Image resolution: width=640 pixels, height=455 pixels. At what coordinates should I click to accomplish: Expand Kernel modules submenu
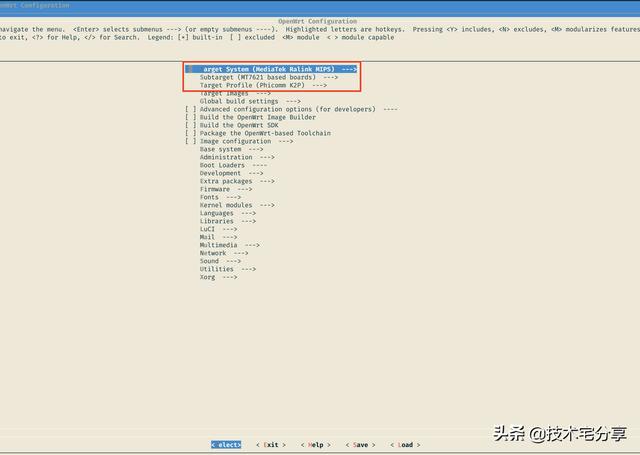(x=237, y=205)
